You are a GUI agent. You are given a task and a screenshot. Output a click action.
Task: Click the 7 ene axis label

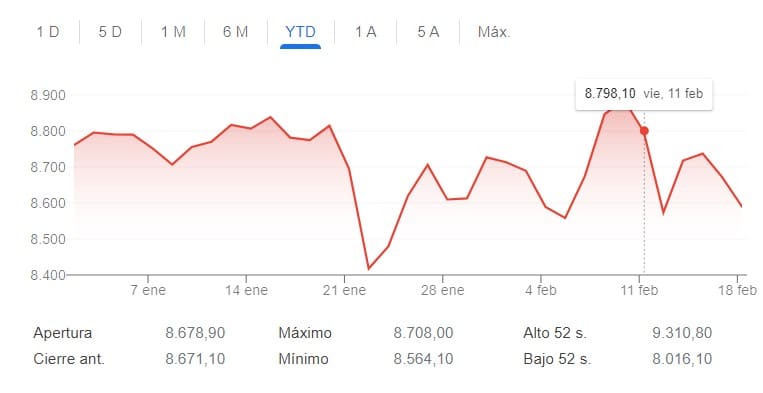pos(148,290)
